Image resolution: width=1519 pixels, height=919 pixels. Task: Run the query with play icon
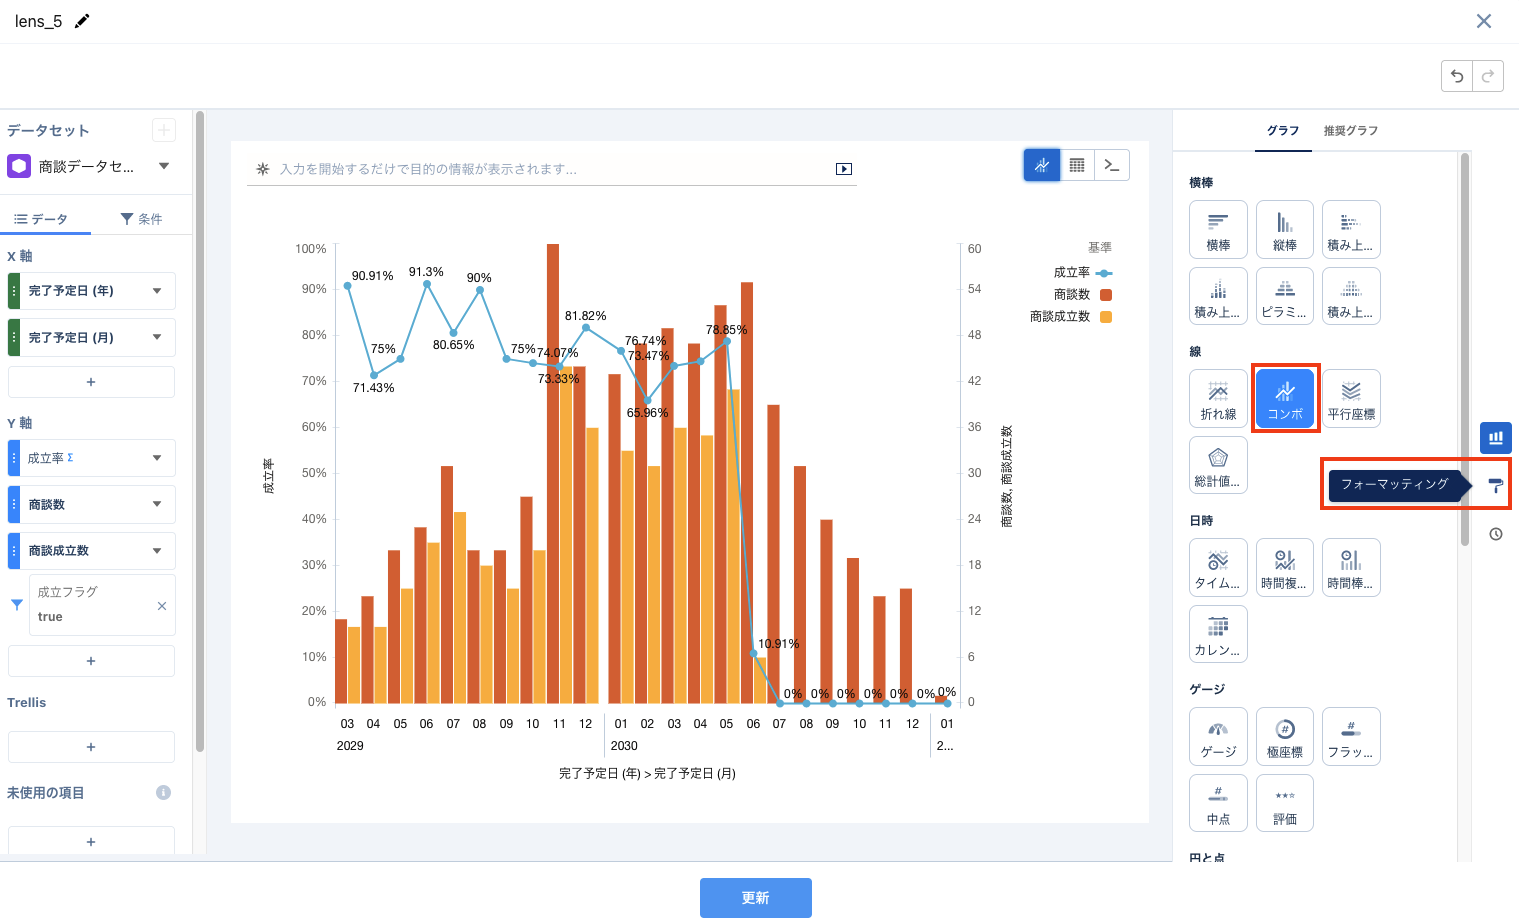click(x=844, y=169)
